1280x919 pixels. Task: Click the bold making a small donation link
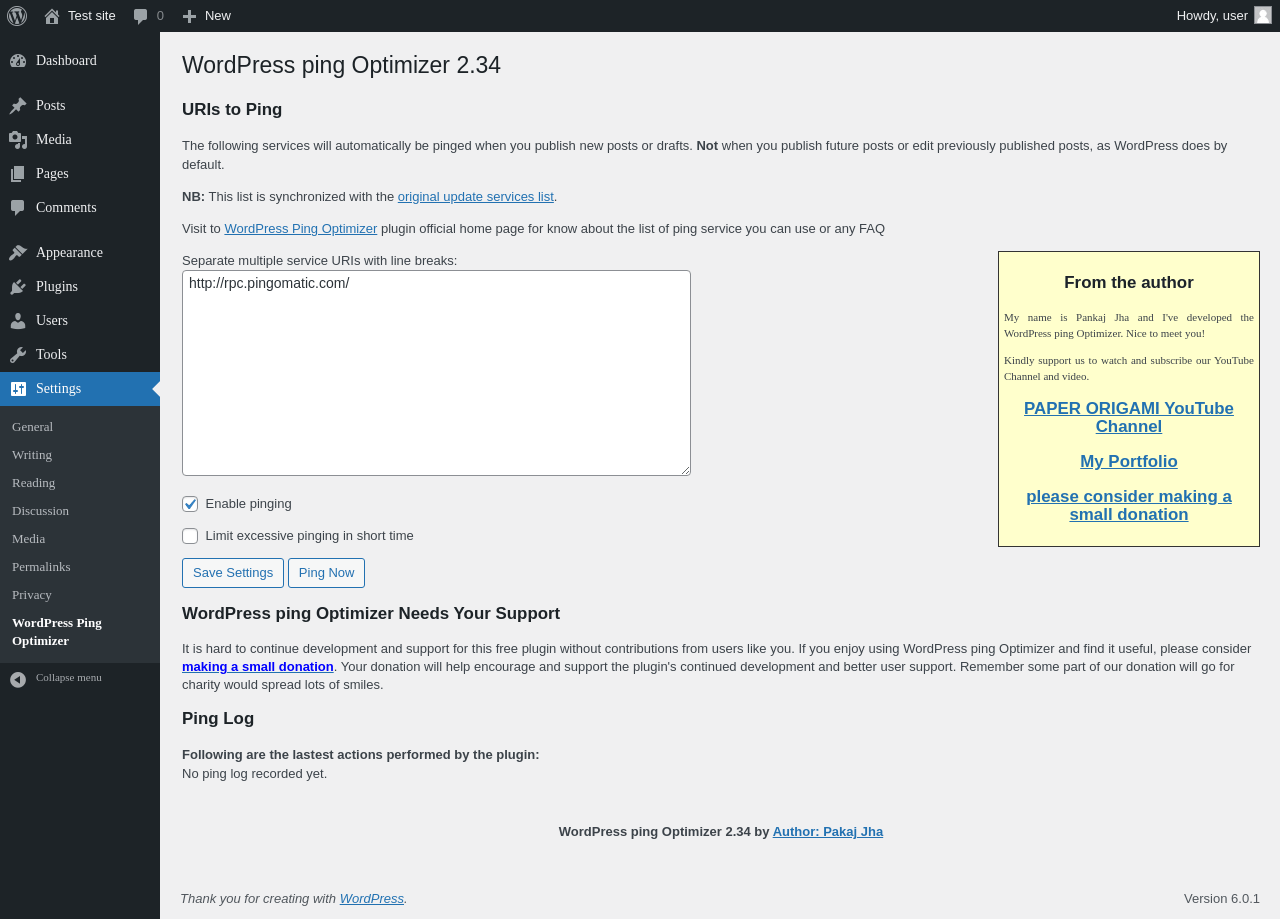tap(258, 667)
